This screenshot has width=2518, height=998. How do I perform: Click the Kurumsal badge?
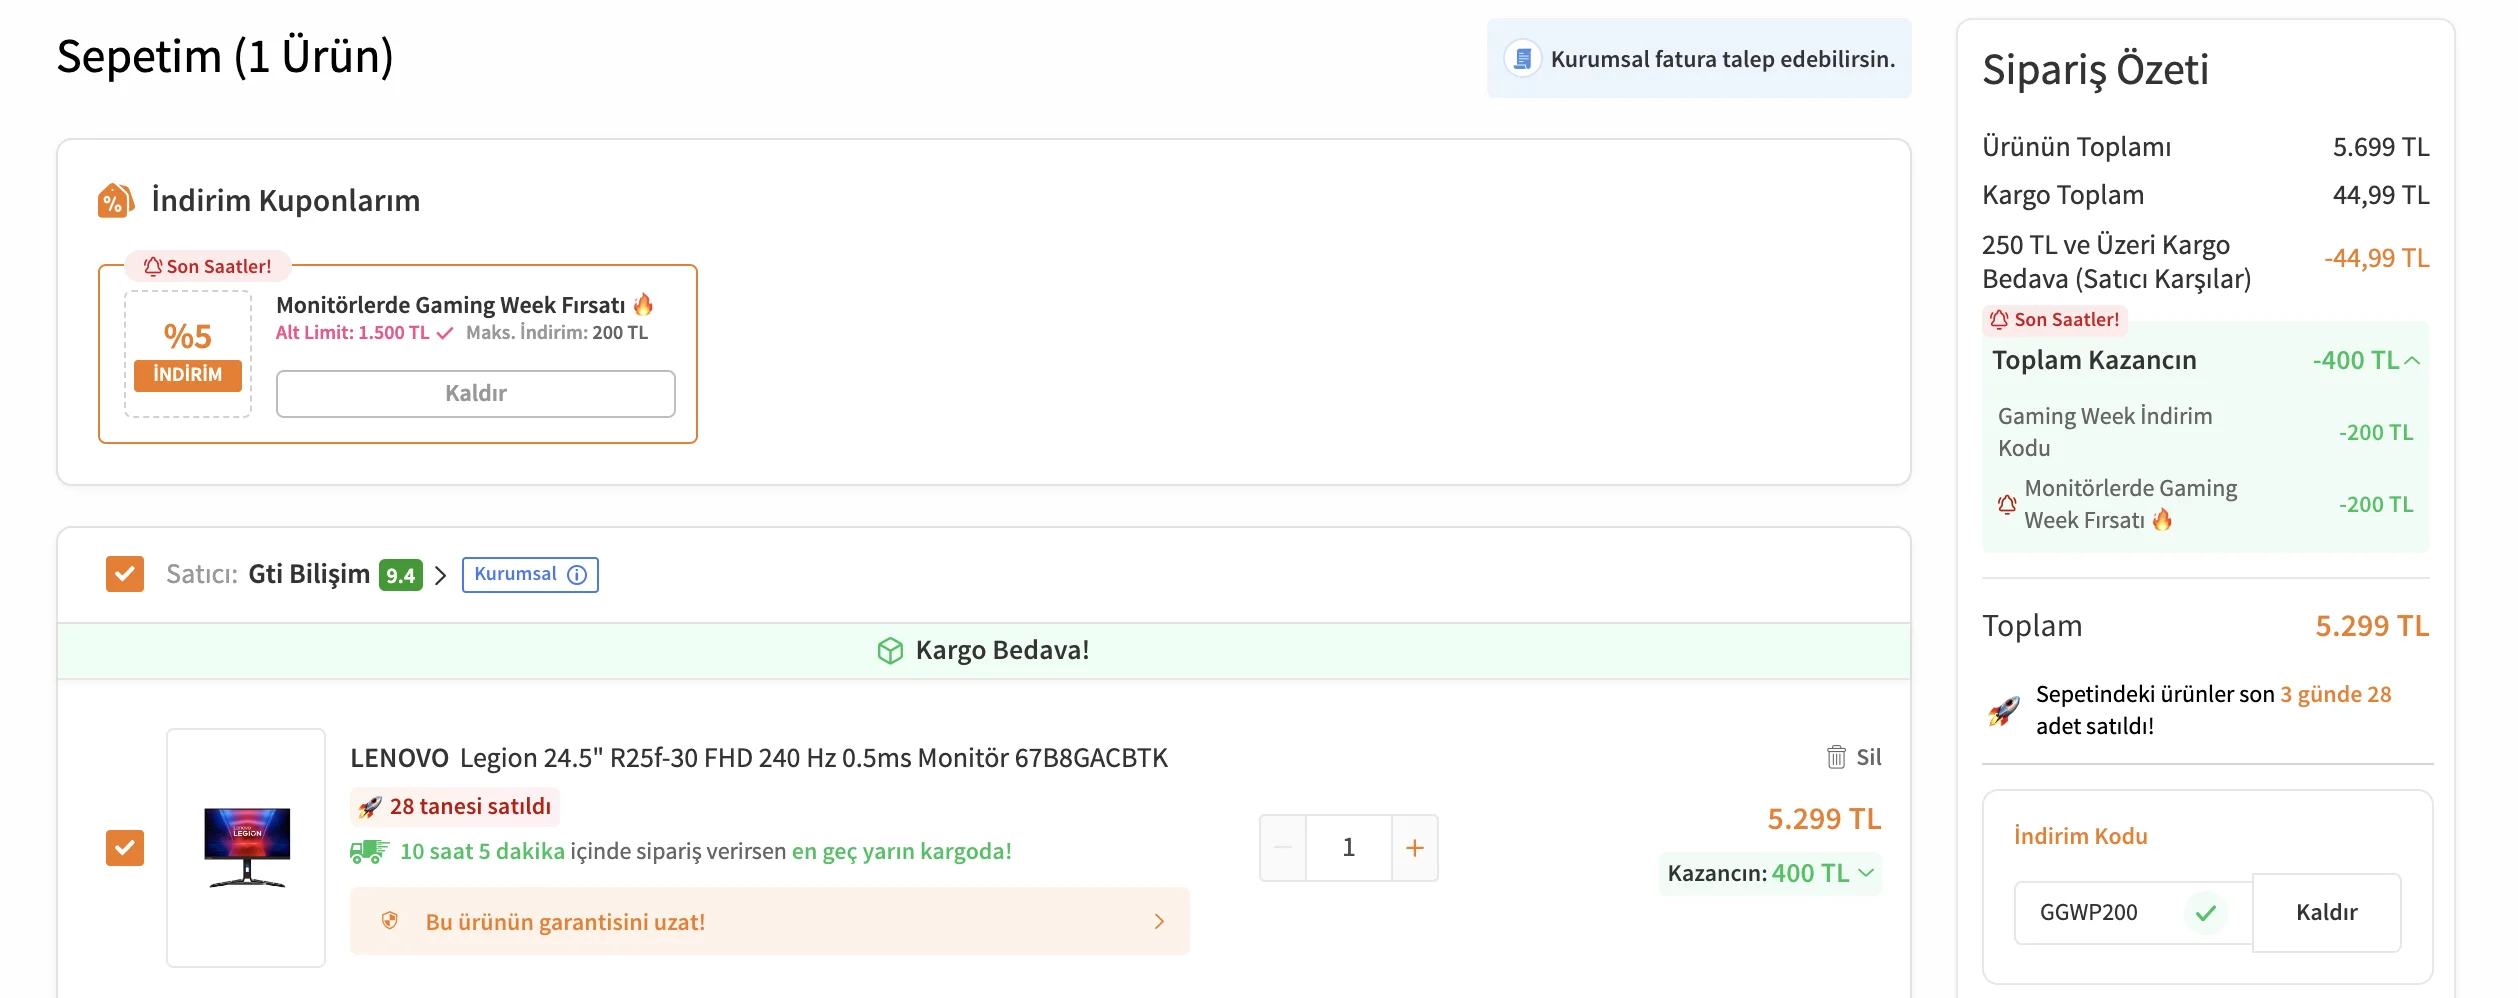click(x=530, y=575)
